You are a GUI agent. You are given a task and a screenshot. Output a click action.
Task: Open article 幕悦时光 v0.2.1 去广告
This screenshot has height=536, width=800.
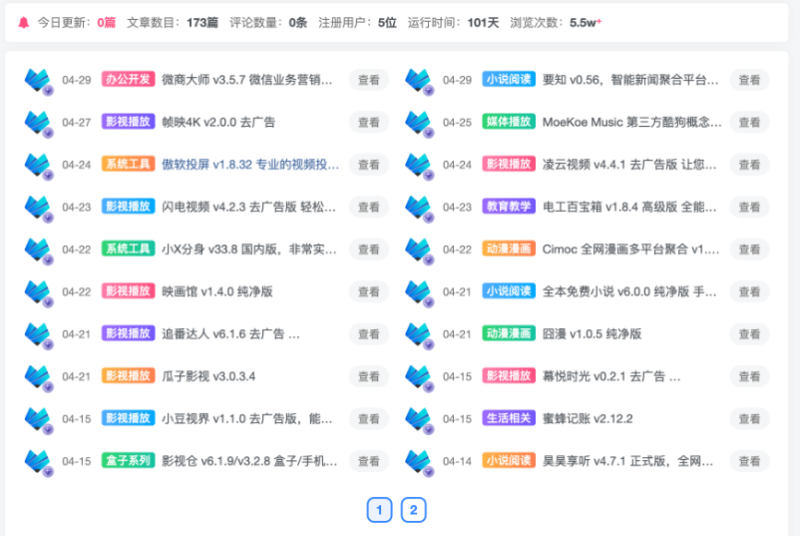[611, 376]
